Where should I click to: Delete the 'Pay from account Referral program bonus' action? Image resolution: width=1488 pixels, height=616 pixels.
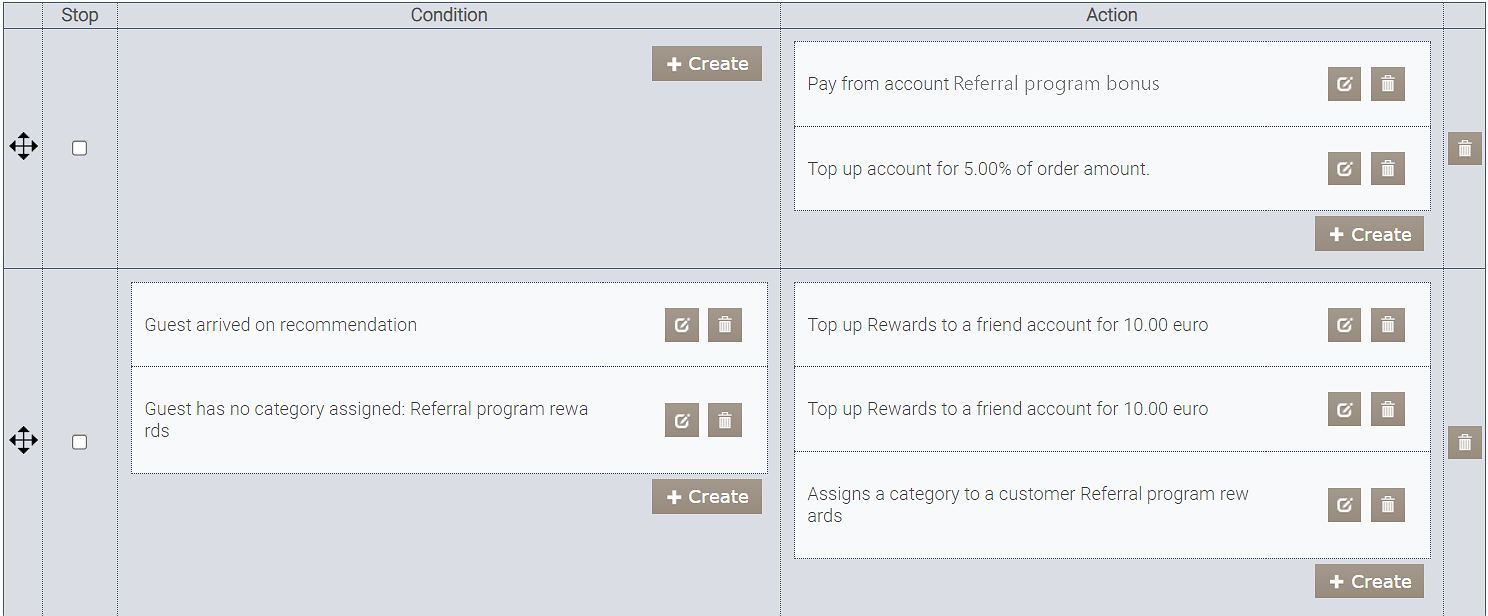(1387, 84)
